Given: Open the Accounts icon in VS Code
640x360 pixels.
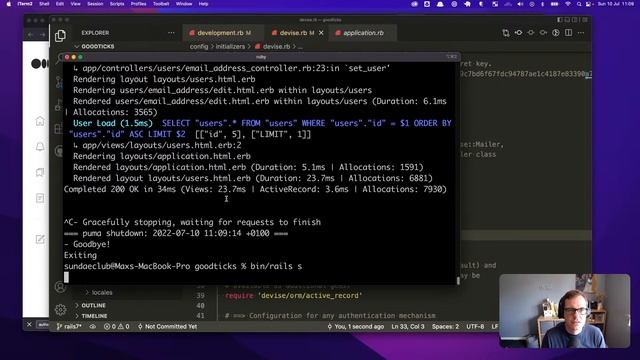Looking at the screenshot, I should click(60, 287).
